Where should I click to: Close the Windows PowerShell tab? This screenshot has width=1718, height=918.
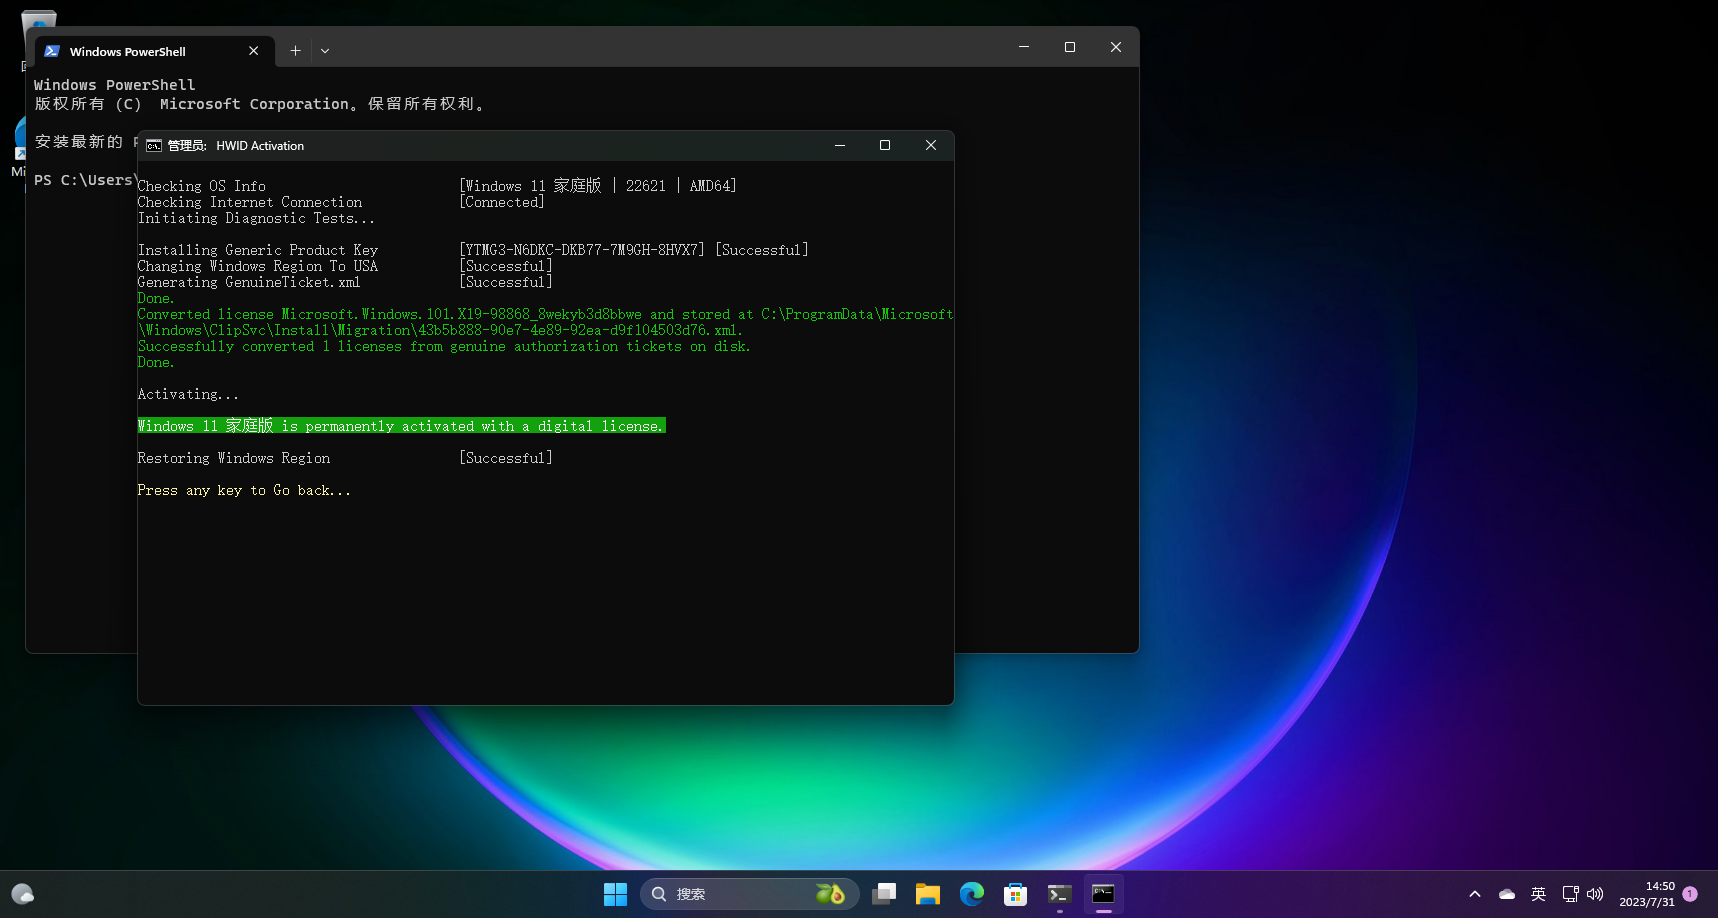tap(254, 51)
